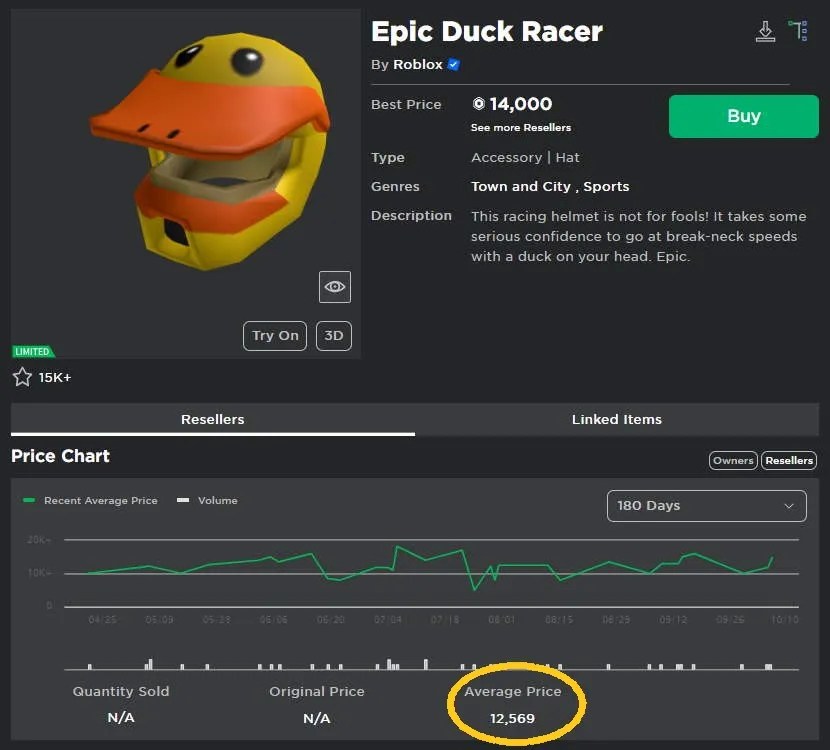This screenshot has width=830, height=750.
Task: Open the 180 Days dropdown
Action: click(707, 505)
